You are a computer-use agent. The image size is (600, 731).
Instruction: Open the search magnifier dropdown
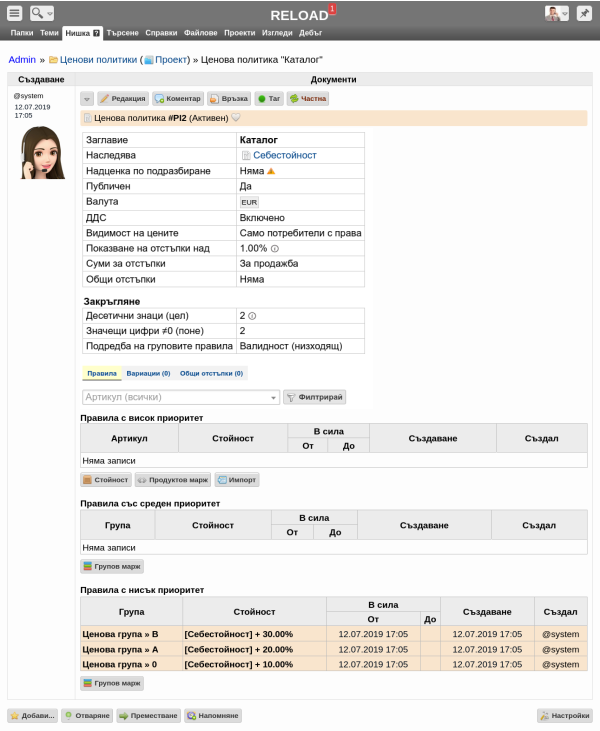pos(42,13)
